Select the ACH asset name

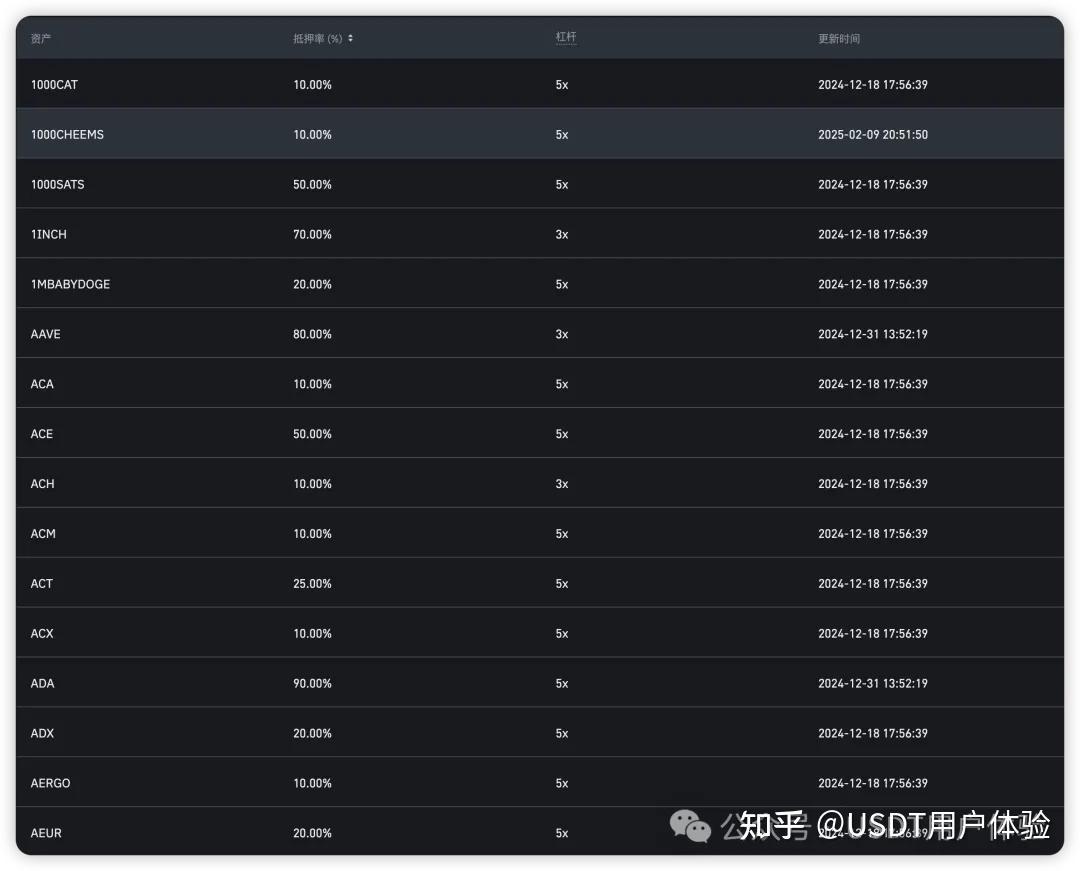(x=43, y=484)
